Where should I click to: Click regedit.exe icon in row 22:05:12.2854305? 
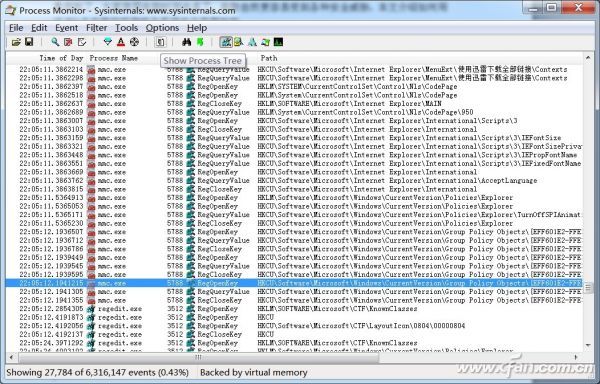(x=91, y=309)
